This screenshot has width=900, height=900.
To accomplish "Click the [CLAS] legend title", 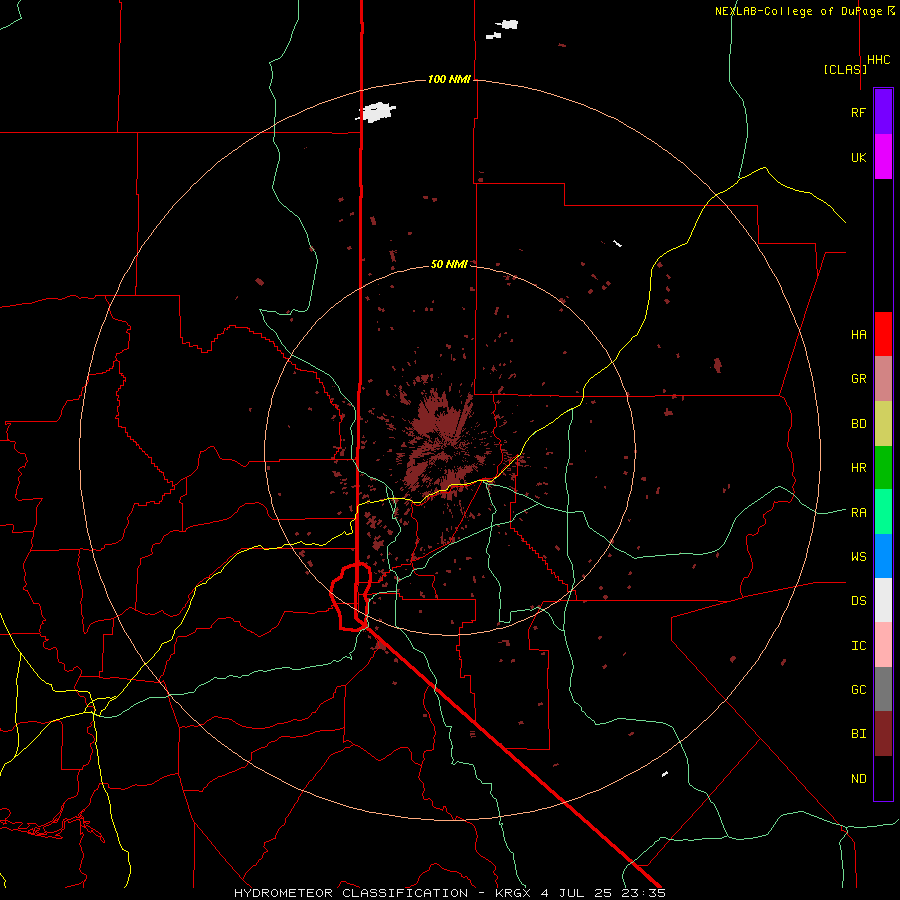I will [845, 69].
